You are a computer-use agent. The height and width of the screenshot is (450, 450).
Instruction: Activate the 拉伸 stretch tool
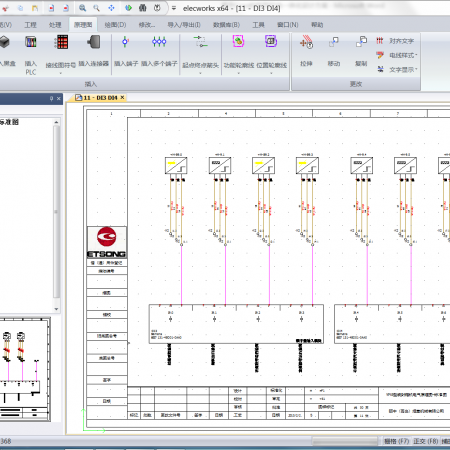(x=306, y=42)
